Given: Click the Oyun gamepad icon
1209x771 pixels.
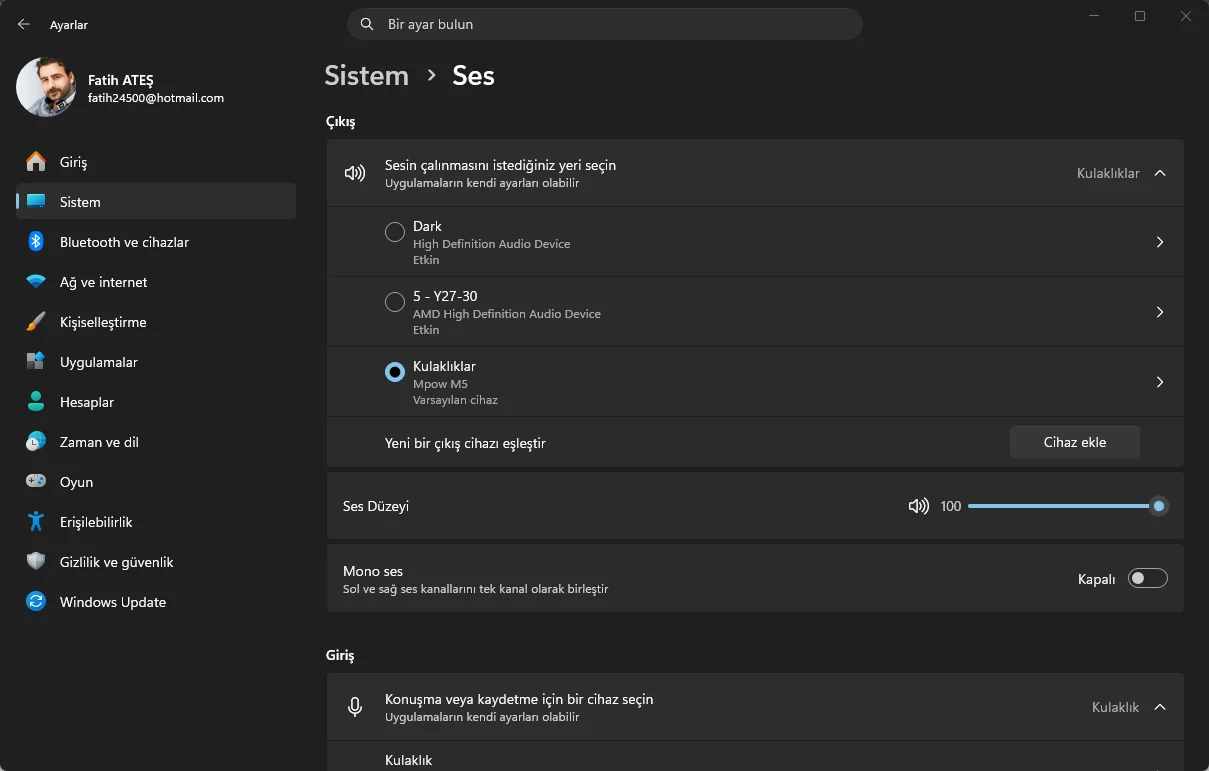Looking at the screenshot, I should (x=36, y=482).
